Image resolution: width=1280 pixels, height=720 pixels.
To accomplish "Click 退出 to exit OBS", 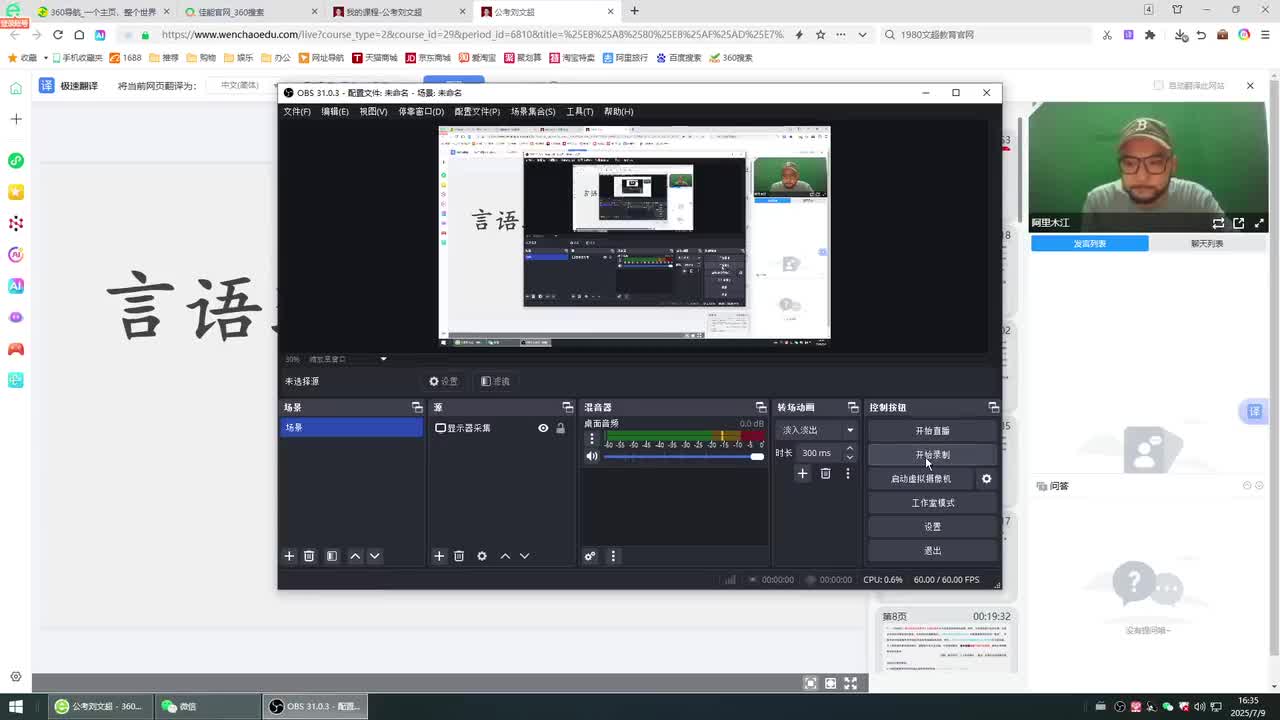I will 932,551.
